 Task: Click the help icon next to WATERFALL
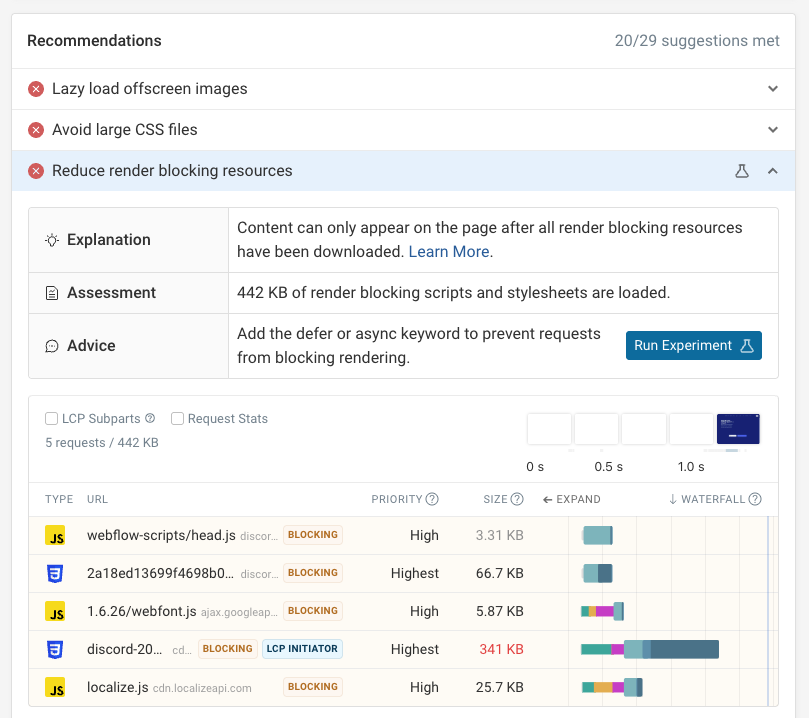(x=755, y=499)
